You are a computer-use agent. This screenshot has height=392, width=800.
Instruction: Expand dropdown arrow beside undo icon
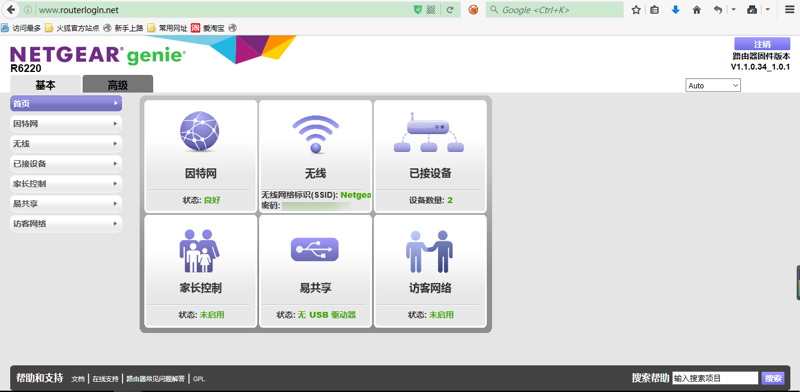[733, 10]
